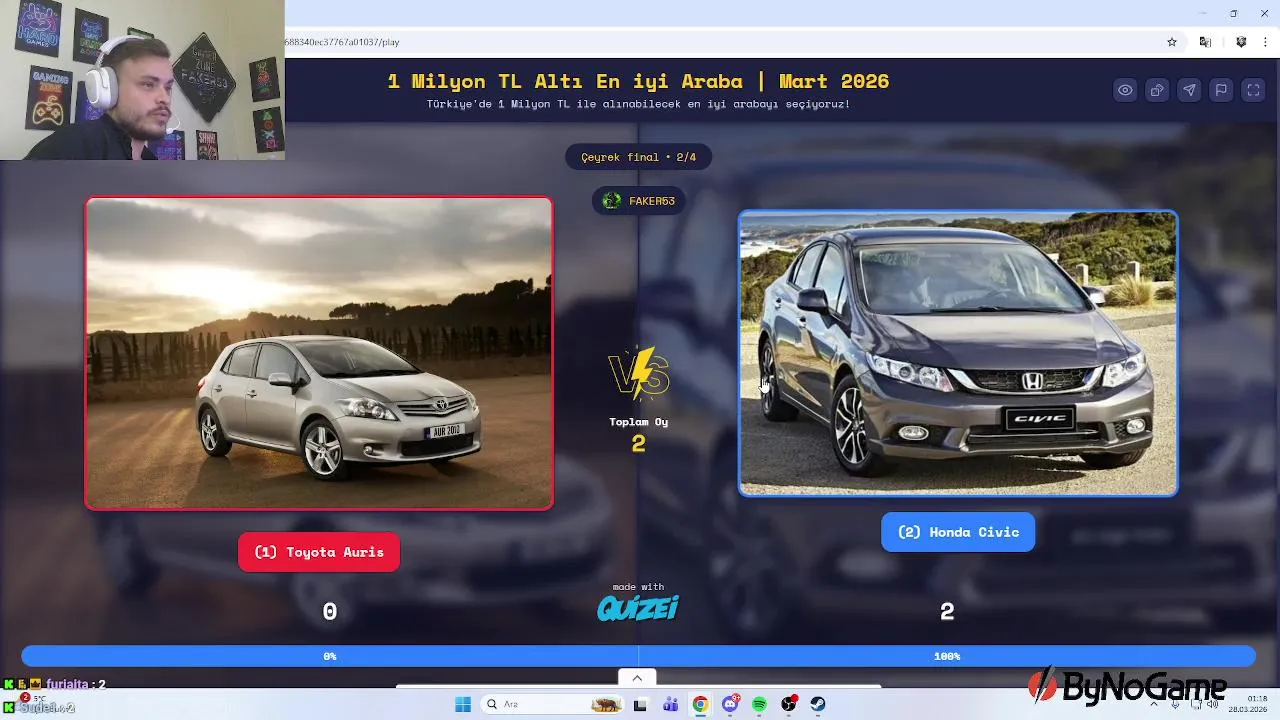1280x720 pixels.
Task: Bookmark the page with the star icon
Action: [x=1172, y=42]
